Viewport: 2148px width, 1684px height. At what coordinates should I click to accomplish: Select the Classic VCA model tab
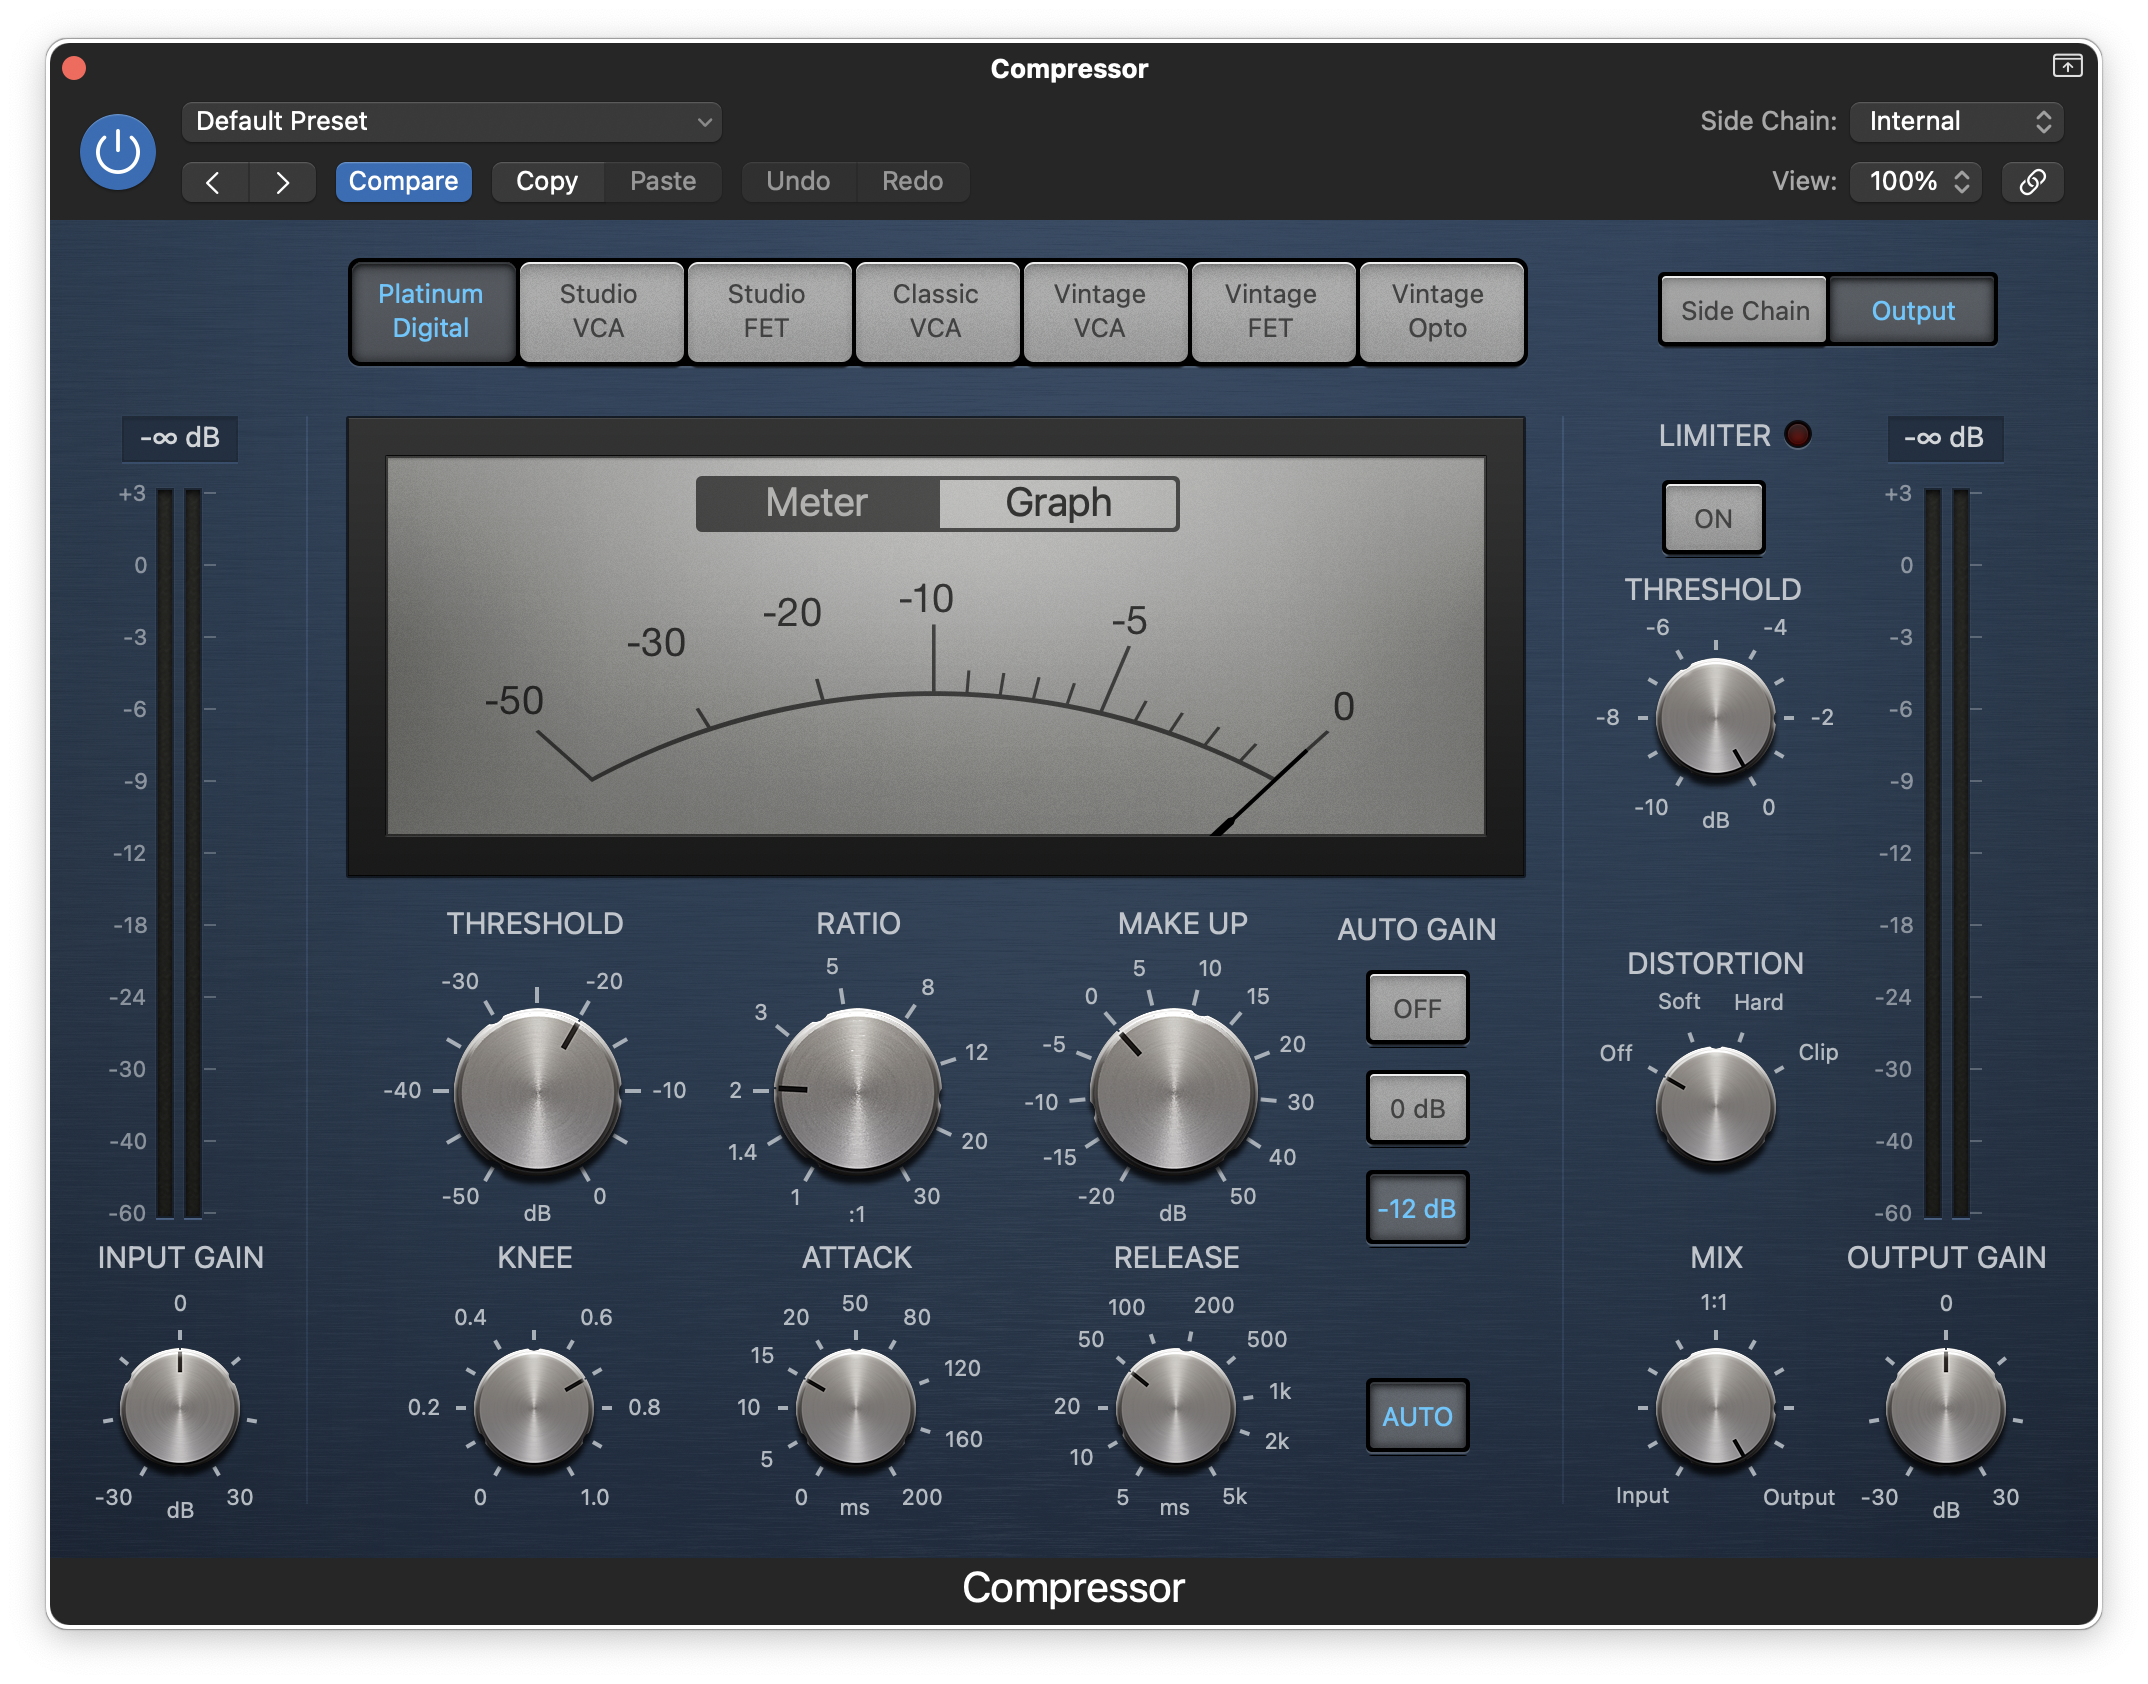(x=936, y=311)
